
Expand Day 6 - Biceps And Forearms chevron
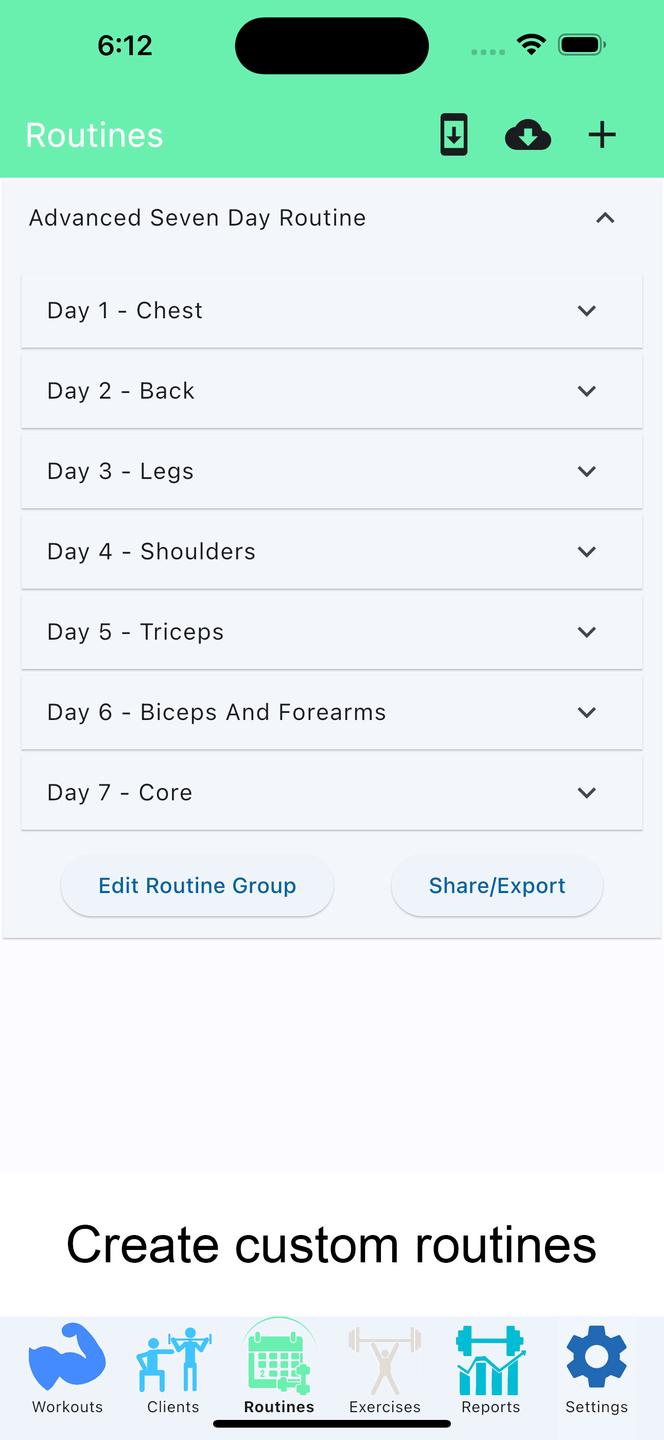click(x=587, y=712)
